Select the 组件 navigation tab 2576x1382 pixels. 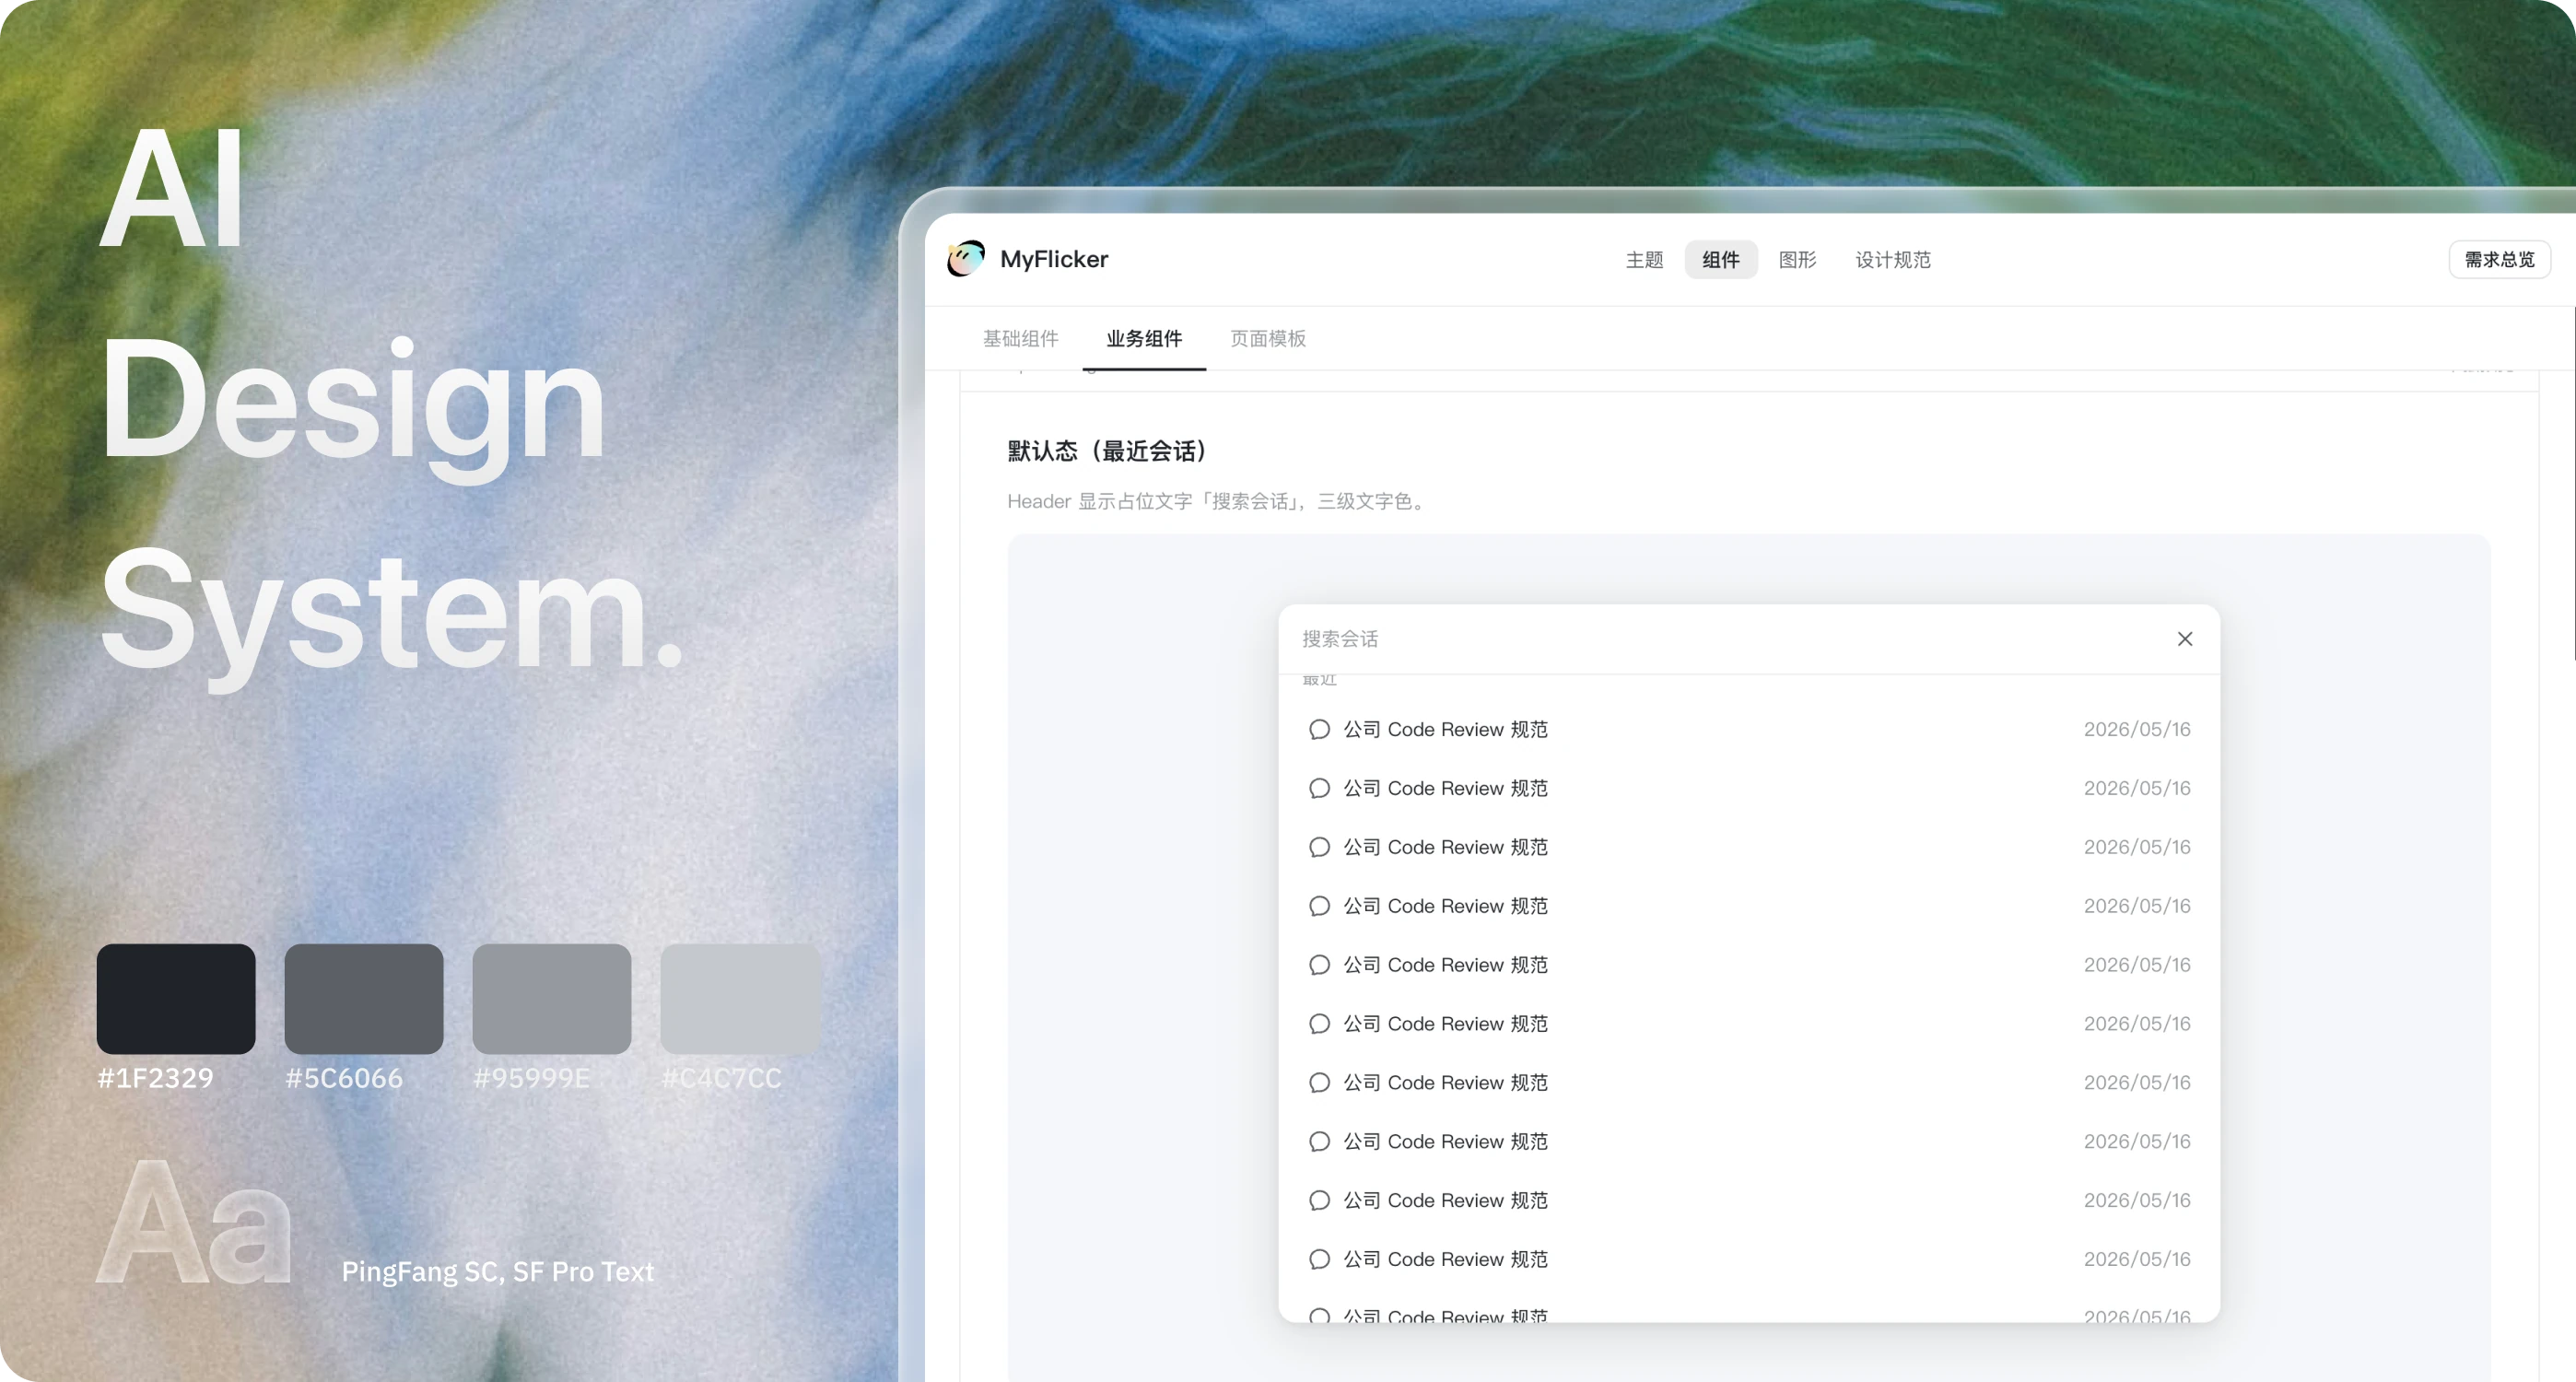click(1721, 260)
